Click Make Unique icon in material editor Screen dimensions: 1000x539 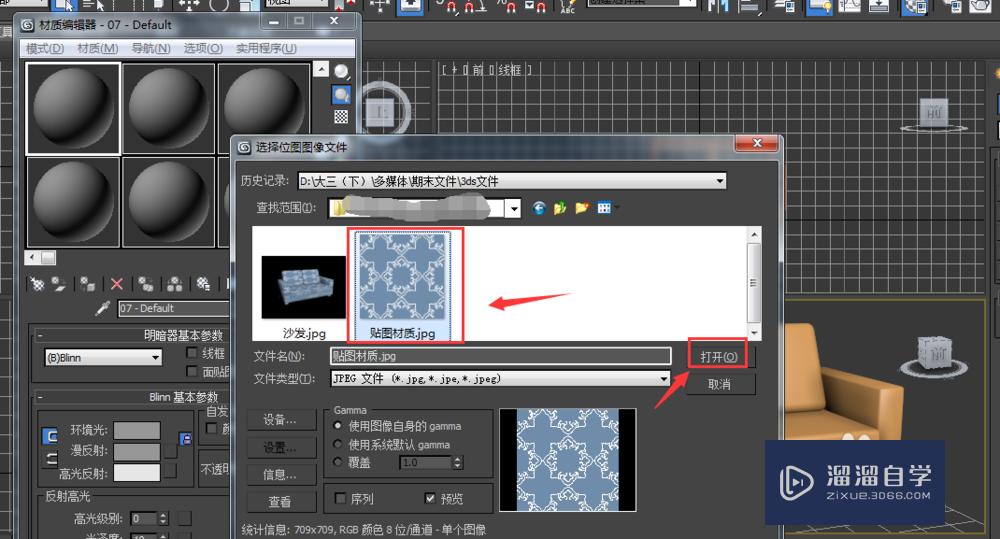[x=175, y=284]
